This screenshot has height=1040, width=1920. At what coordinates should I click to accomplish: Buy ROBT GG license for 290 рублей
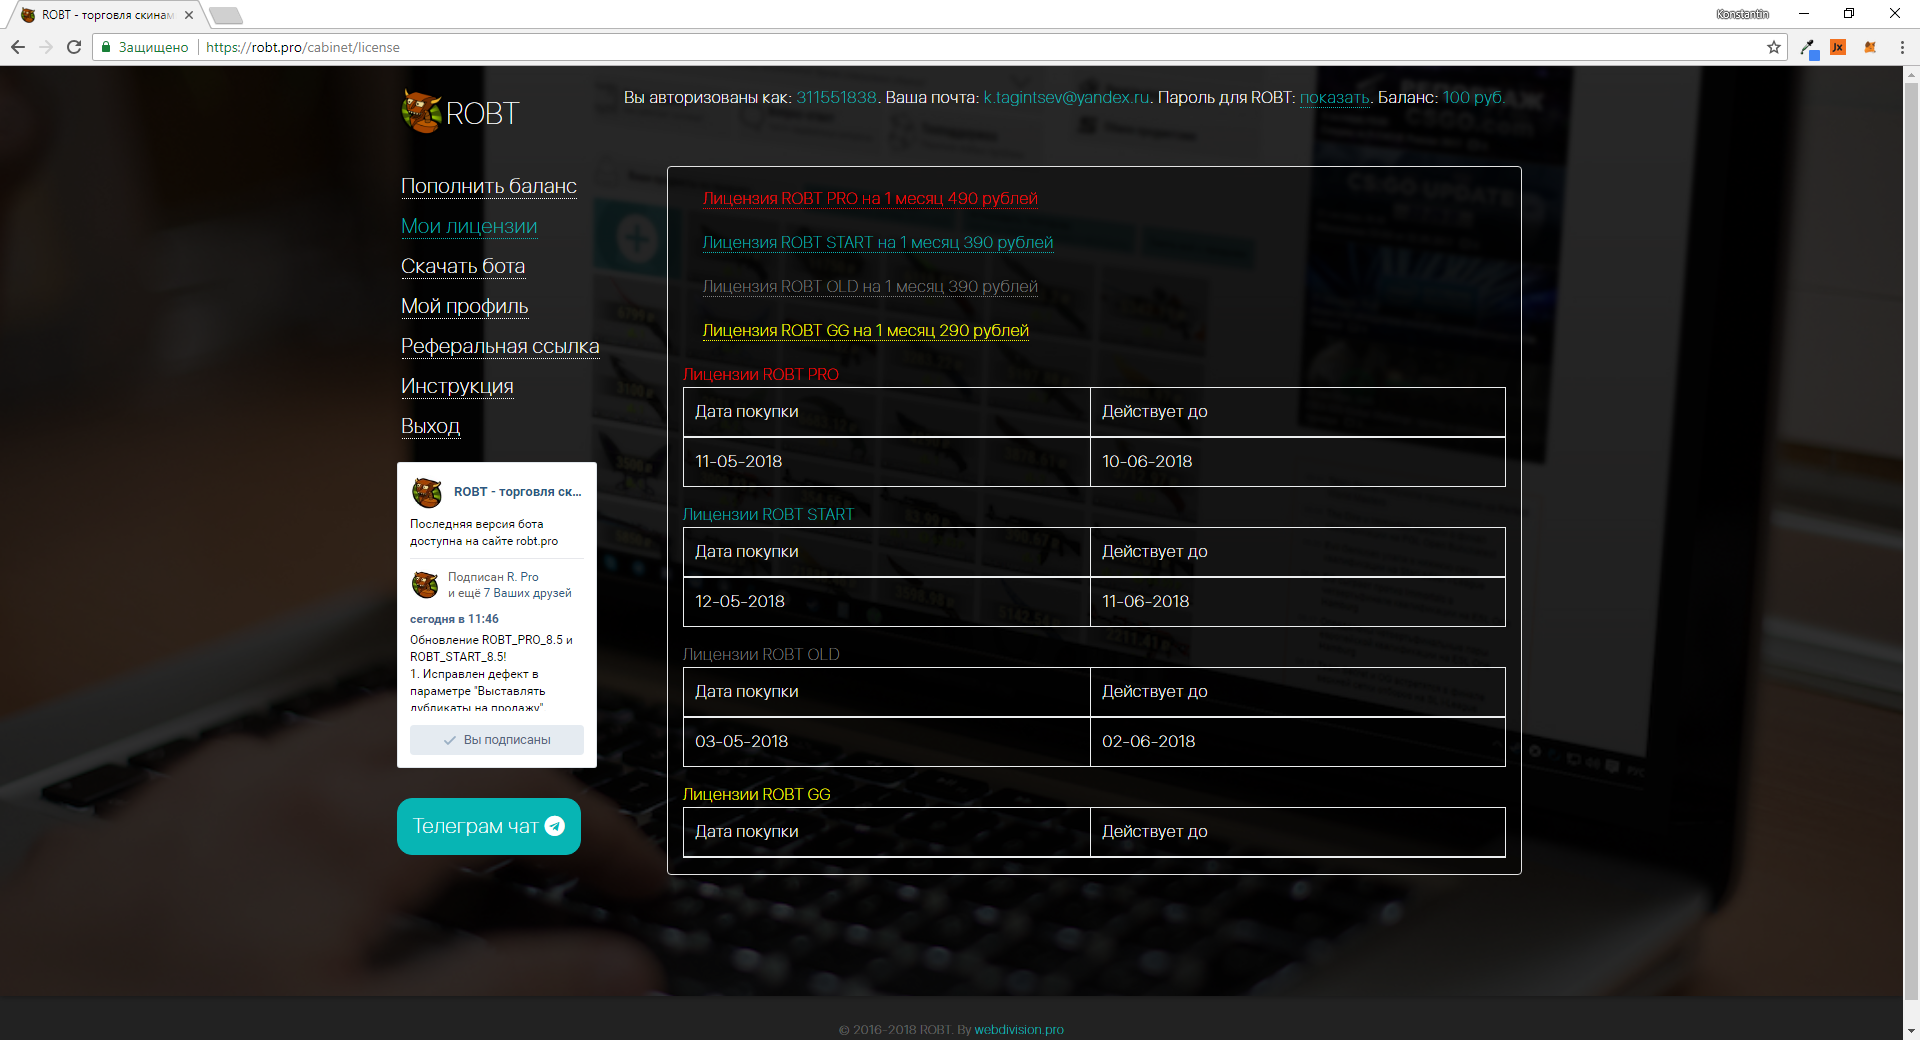[x=865, y=330]
